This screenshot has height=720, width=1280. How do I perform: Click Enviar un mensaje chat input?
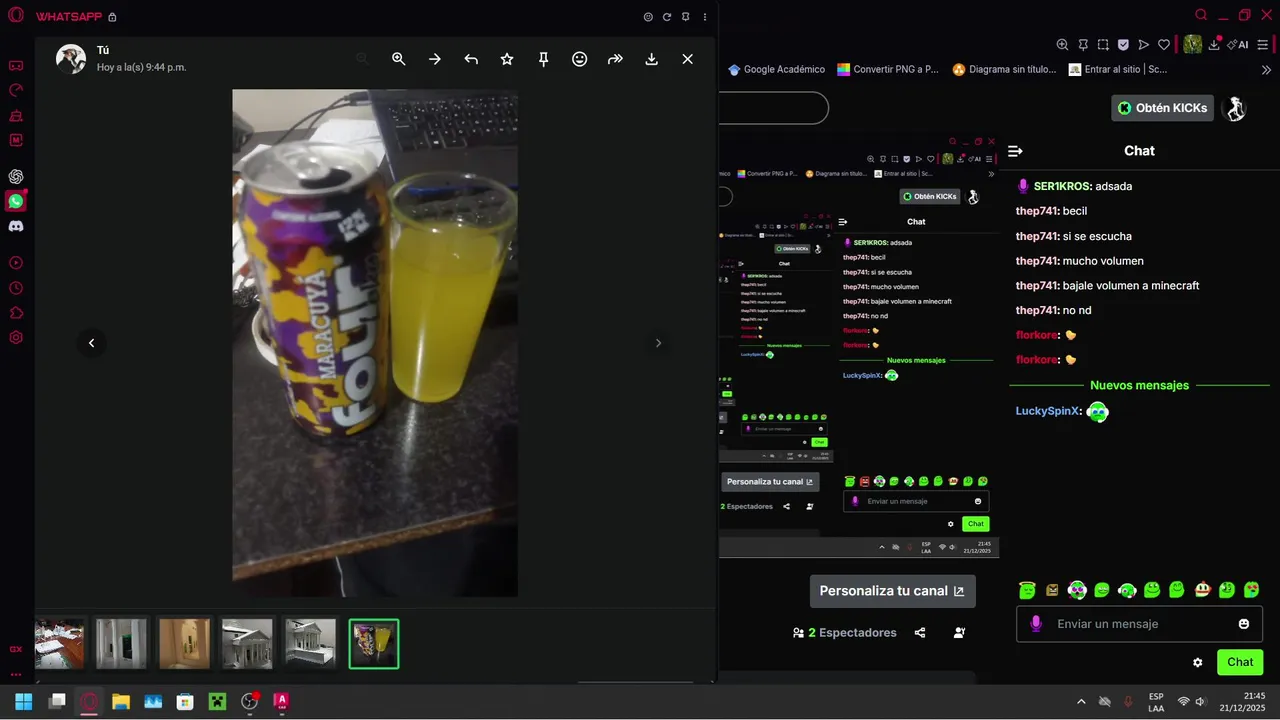[x=1139, y=624]
